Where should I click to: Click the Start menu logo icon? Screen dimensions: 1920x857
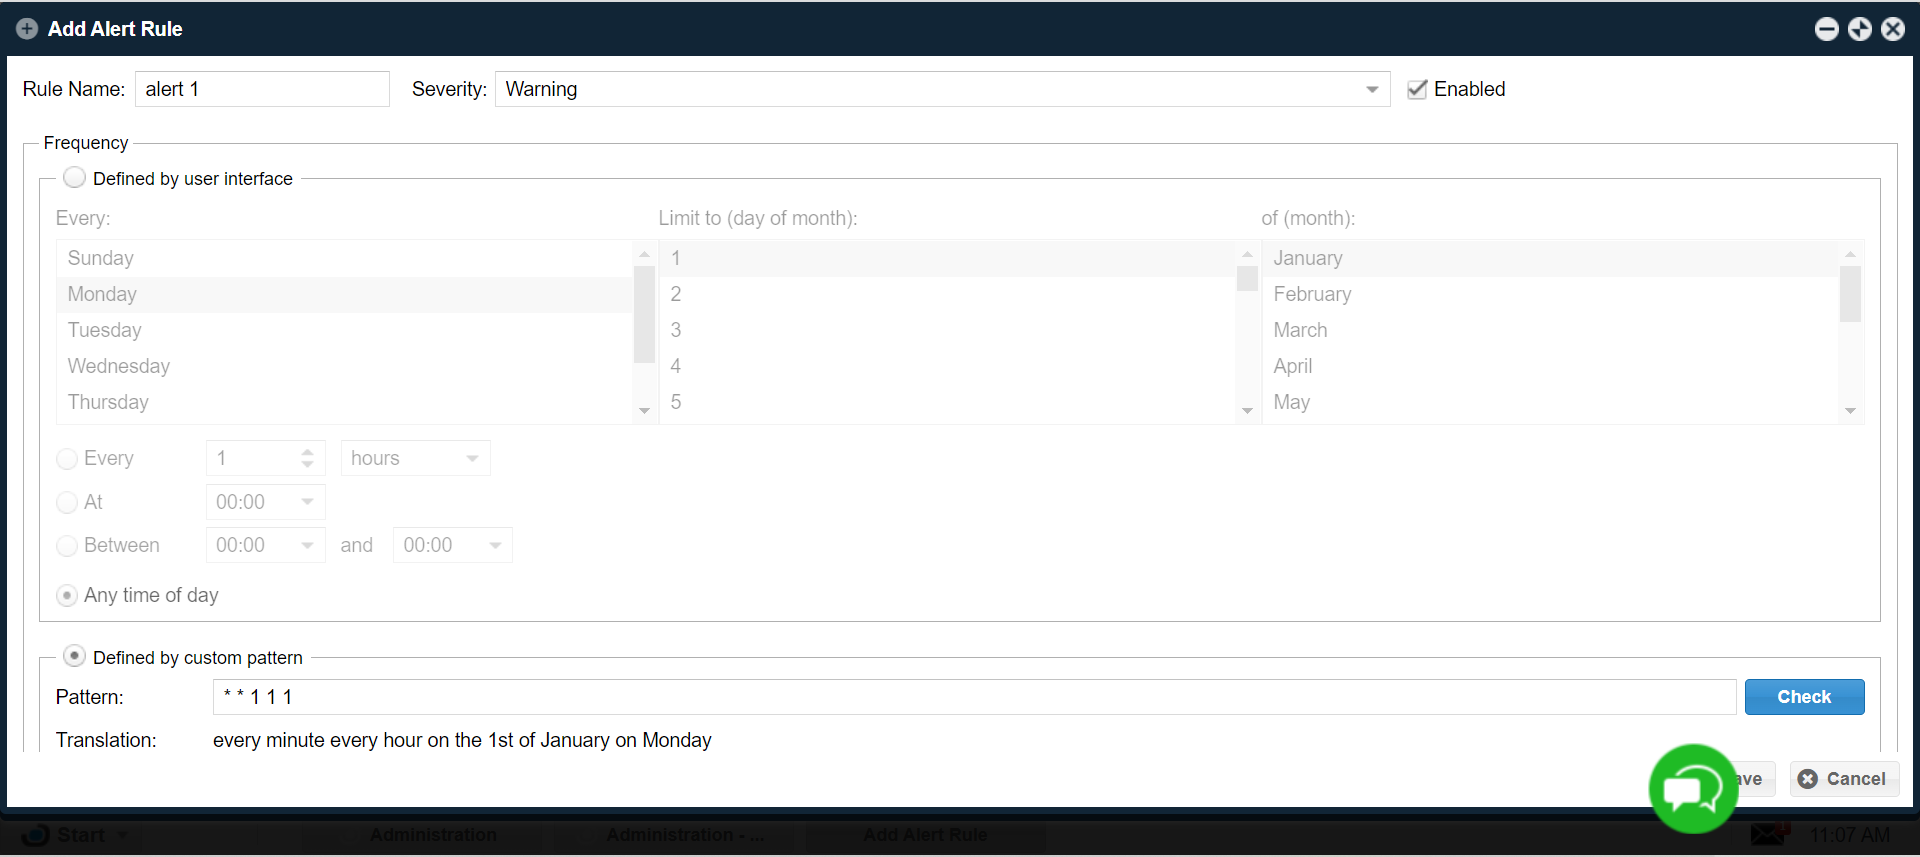pyautogui.click(x=36, y=835)
